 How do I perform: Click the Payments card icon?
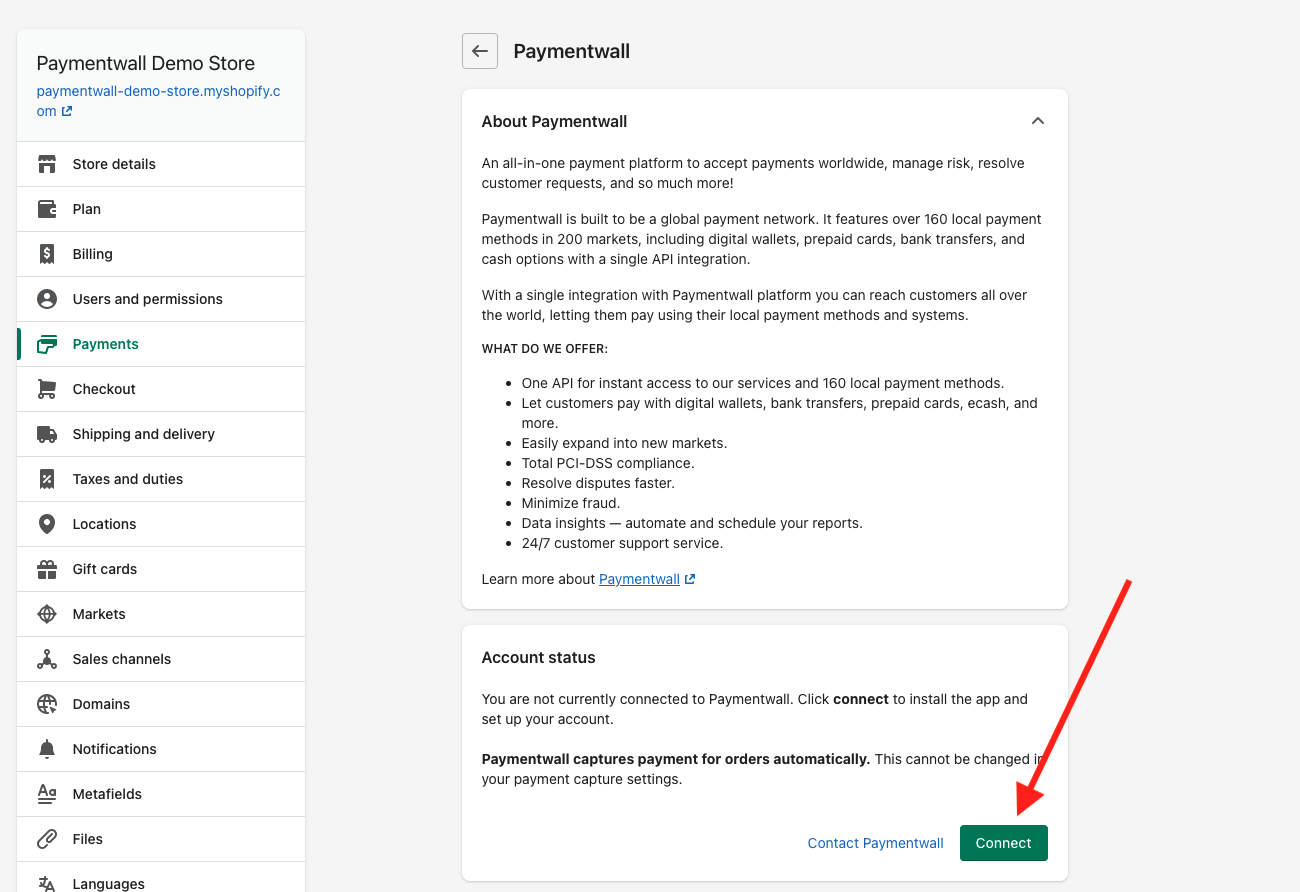click(47, 344)
